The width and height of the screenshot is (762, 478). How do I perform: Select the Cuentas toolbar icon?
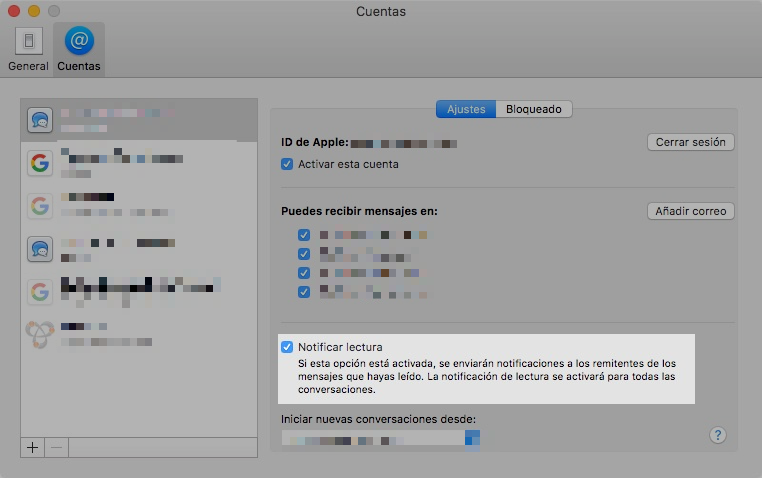click(x=79, y=50)
